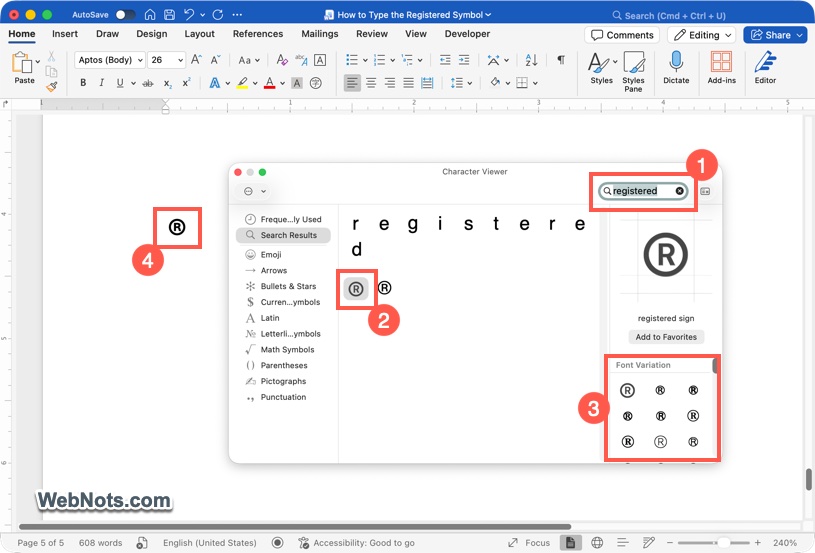Click the Character Viewer search field
Viewport: 815px width, 553px height.
[643, 191]
